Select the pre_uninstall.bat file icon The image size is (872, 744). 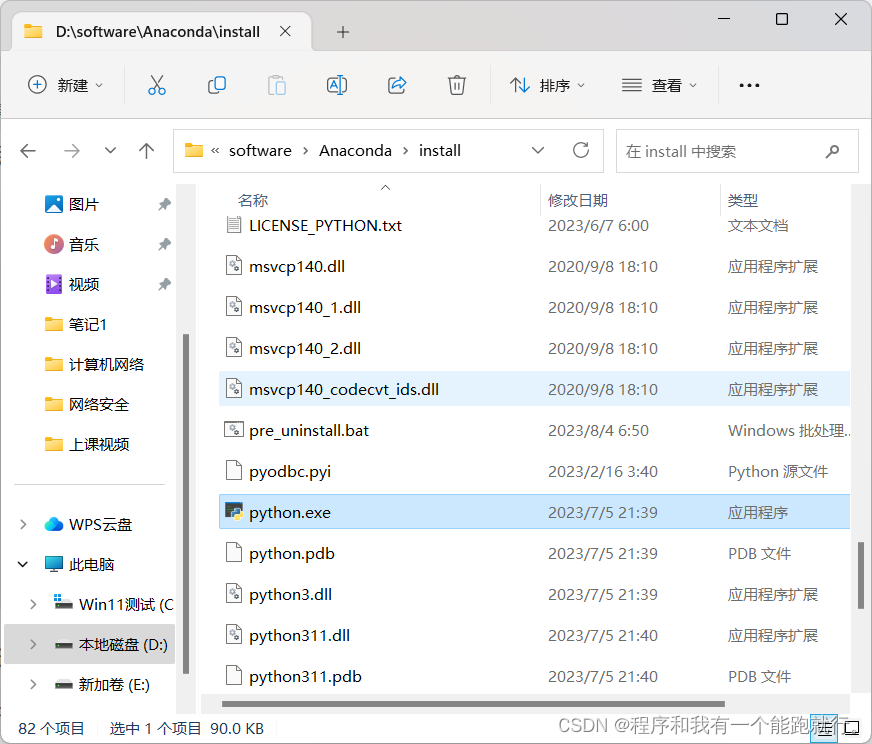(x=234, y=430)
